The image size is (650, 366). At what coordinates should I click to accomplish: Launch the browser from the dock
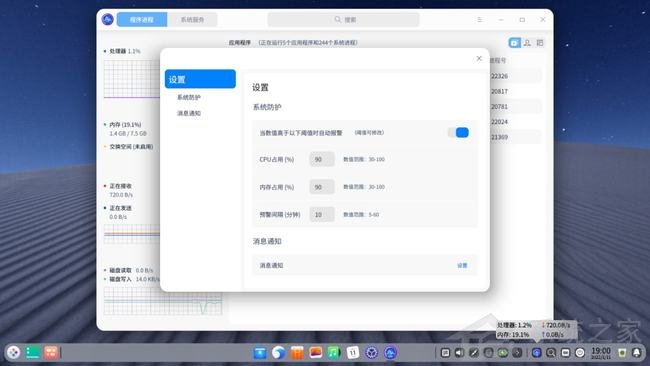pyautogui.click(x=278, y=353)
